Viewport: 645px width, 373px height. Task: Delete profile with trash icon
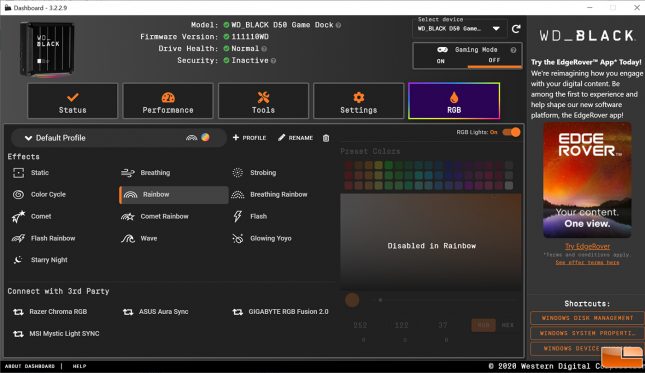click(x=326, y=138)
